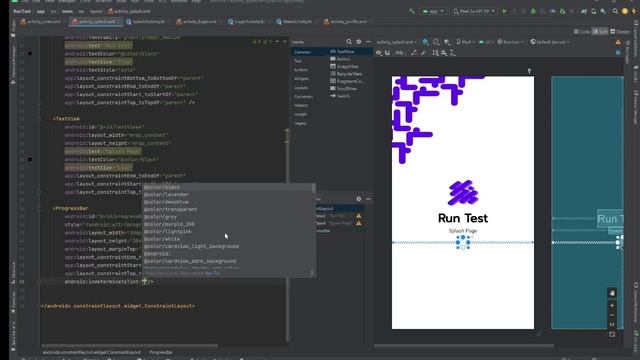Image resolution: width=640 pixels, height=360 pixels.
Task: Pick RecyclerView from the palette
Action: click(346, 74)
